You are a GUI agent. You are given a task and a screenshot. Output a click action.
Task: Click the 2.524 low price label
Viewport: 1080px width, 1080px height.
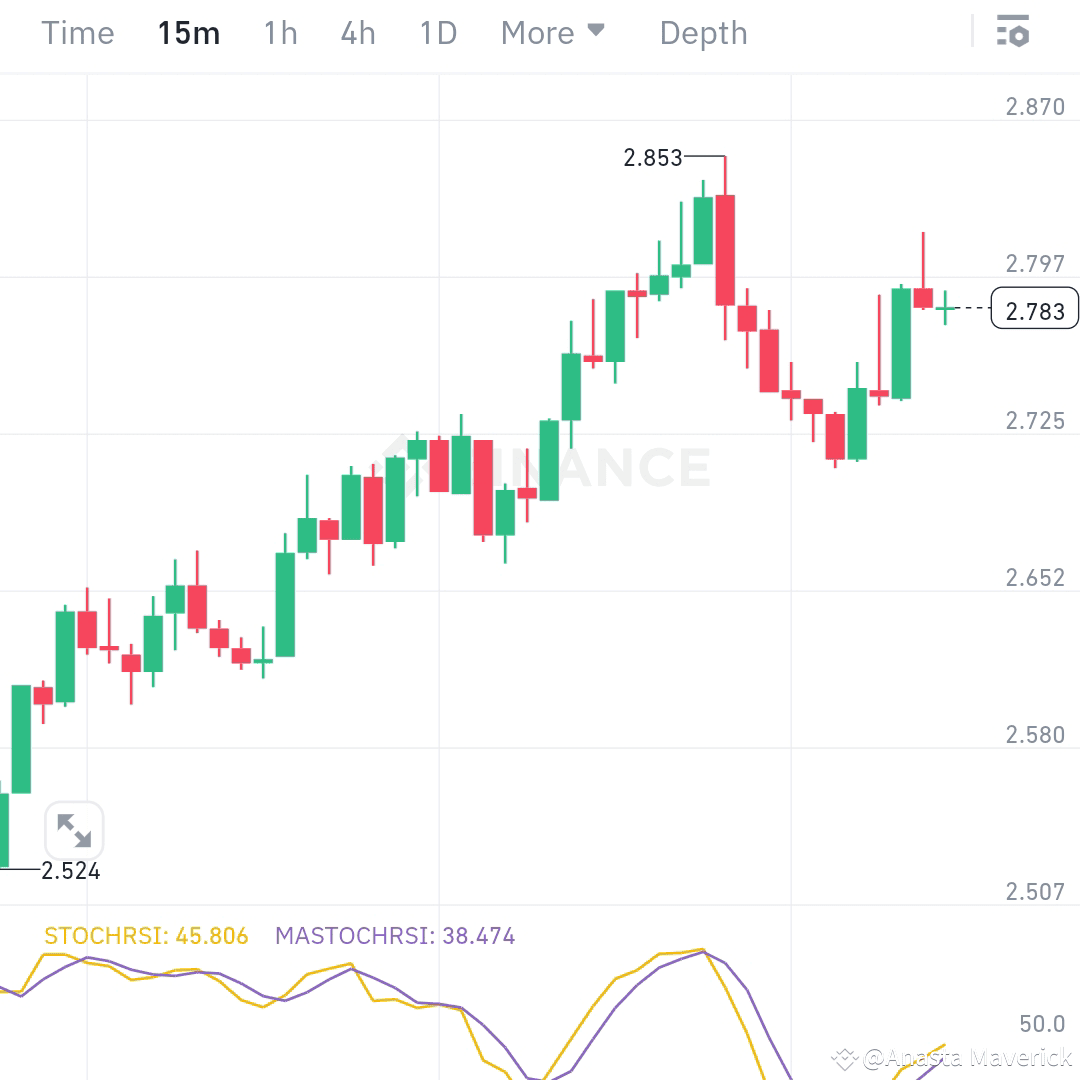point(70,871)
